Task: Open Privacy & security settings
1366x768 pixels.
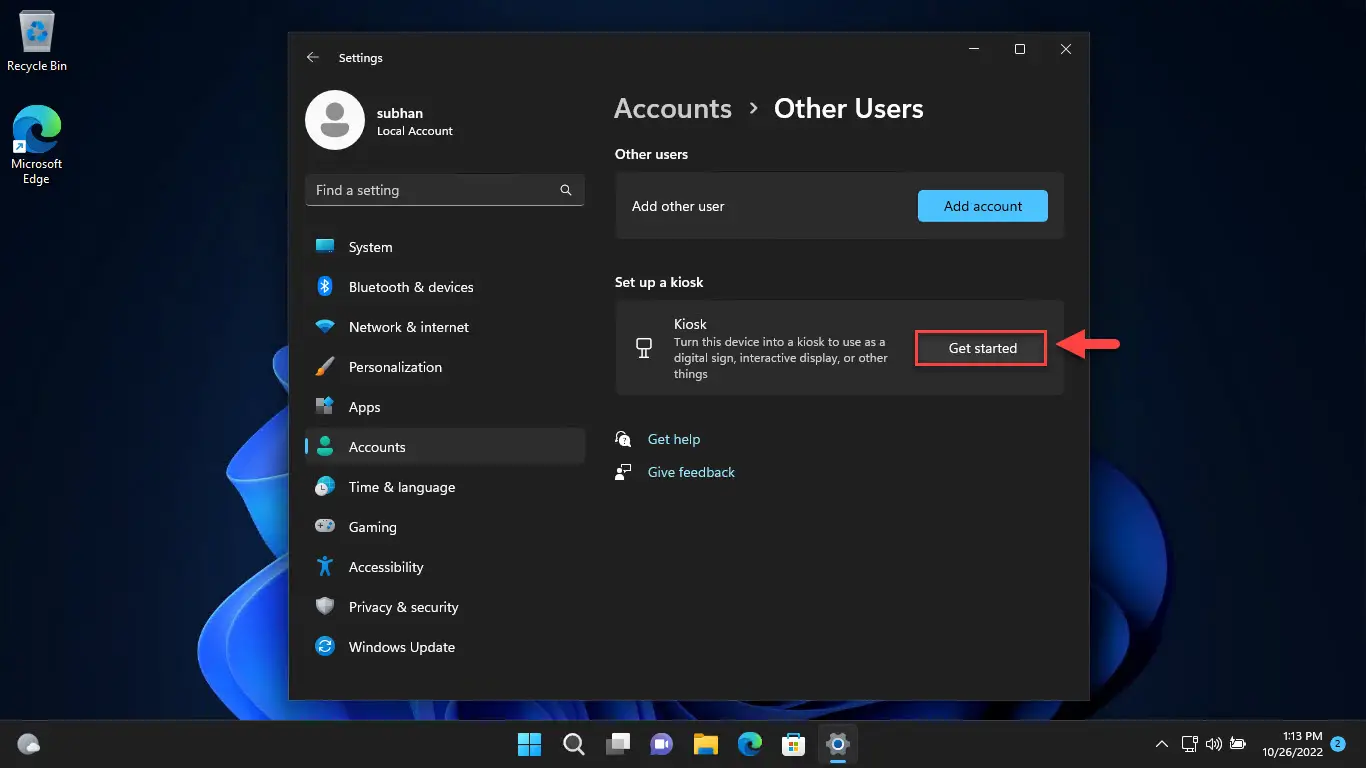Action: tap(445, 607)
